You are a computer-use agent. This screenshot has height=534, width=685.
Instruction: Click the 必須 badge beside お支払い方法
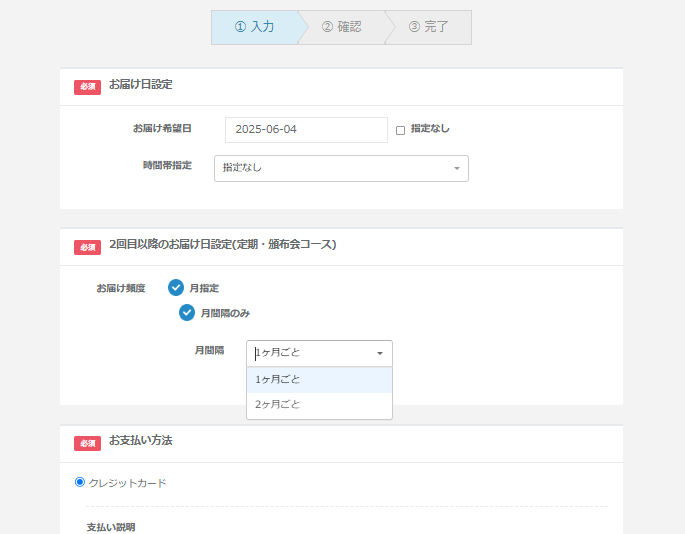87,443
